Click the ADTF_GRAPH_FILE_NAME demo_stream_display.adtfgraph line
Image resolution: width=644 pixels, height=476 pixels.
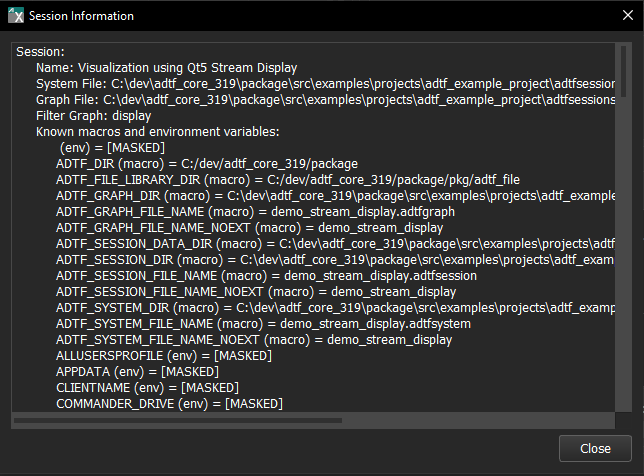[x=255, y=212]
